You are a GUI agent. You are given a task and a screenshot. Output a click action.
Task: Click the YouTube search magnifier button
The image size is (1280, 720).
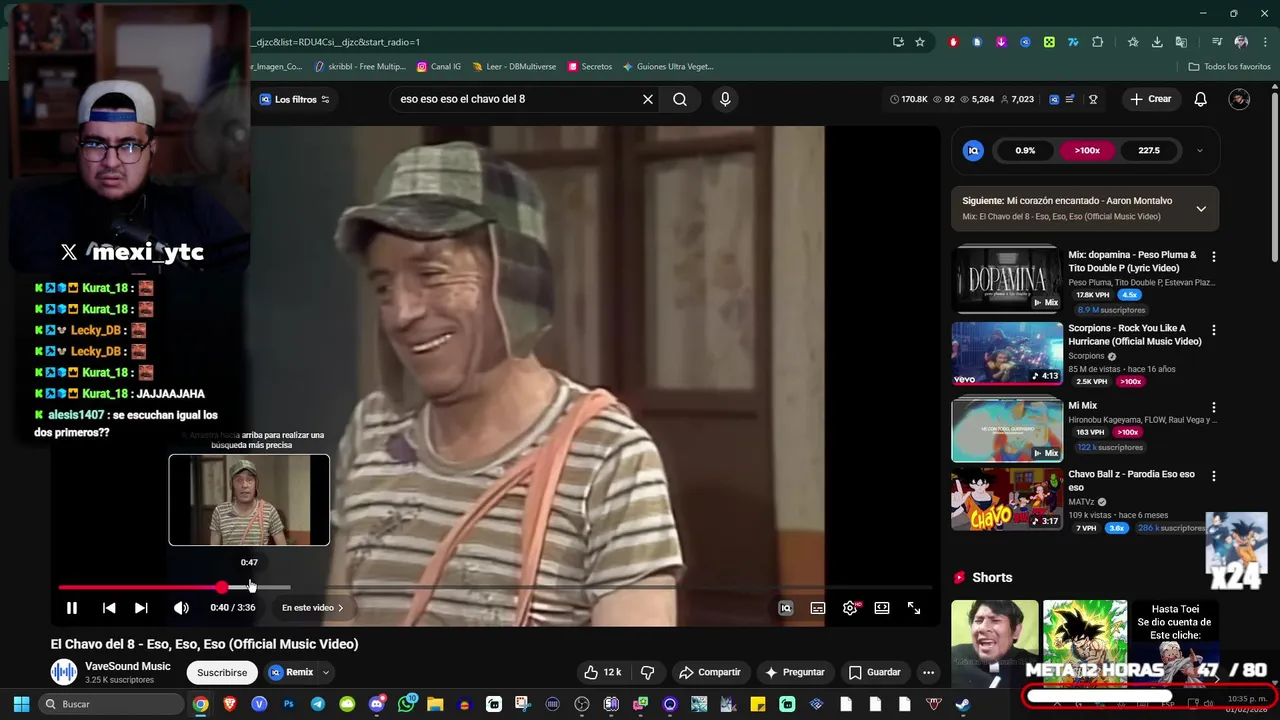(680, 99)
